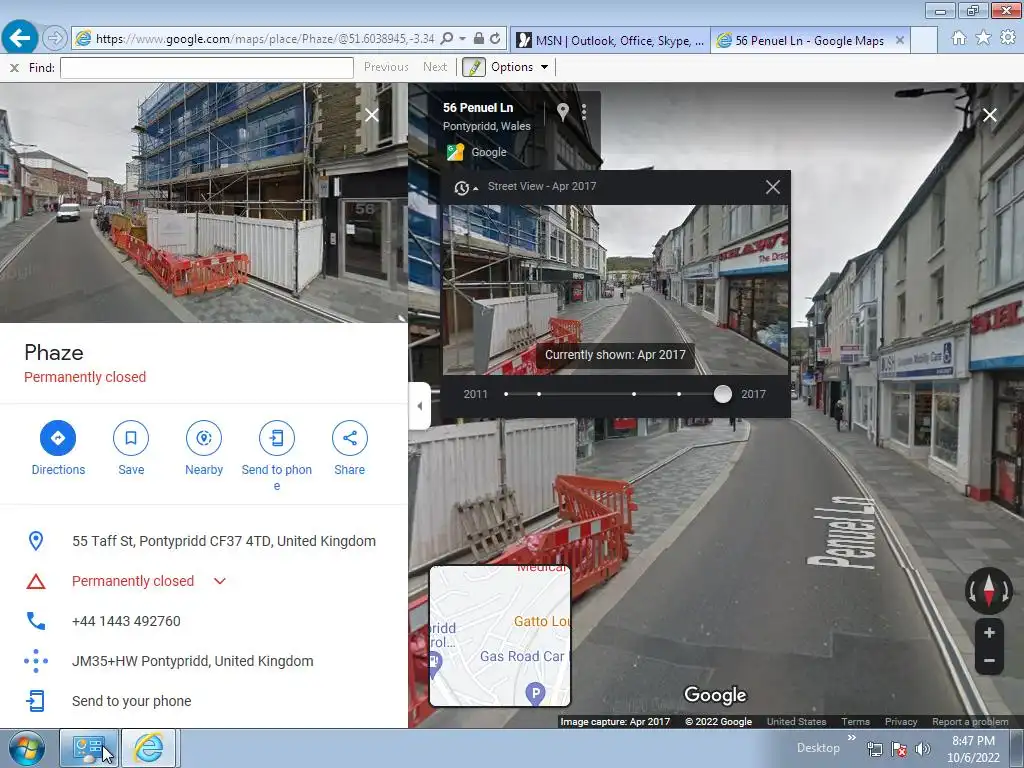Image resolution: width=1024 pixels, height=768 pixels.
Task: Click the 55 Taff St address text
Action: 224,541
